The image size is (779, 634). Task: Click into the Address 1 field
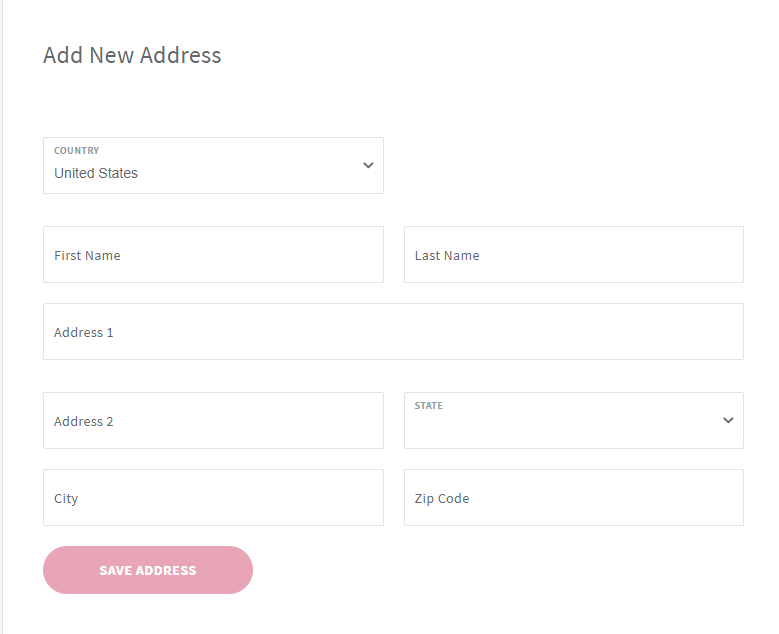(x=393, y=331)
